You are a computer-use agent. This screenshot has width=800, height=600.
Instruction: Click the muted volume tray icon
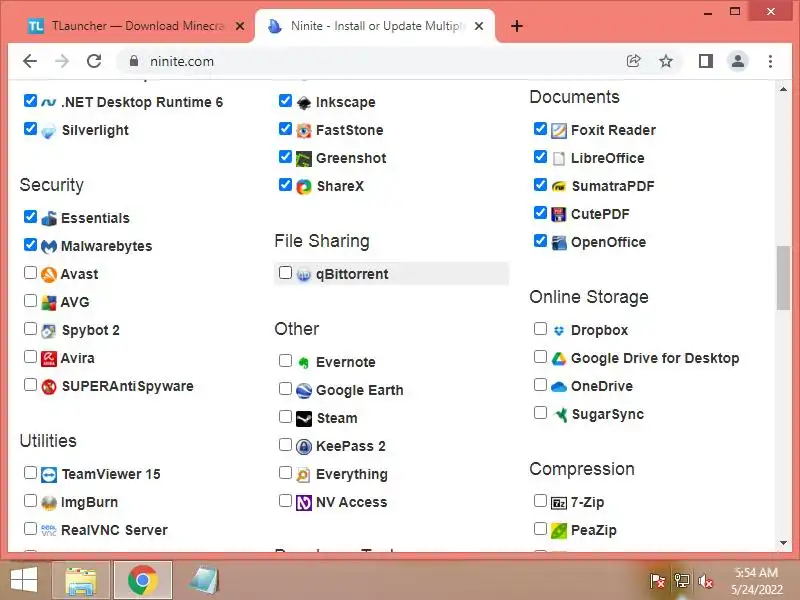click(x=706, y=581)
